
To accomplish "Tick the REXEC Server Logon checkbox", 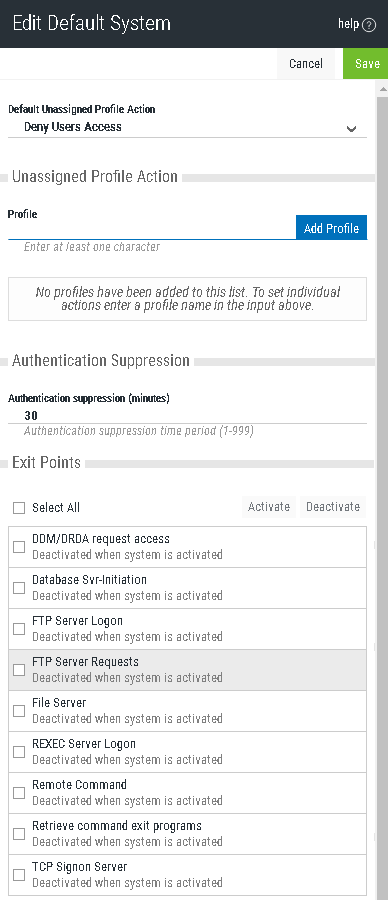I will coord(19,752).
